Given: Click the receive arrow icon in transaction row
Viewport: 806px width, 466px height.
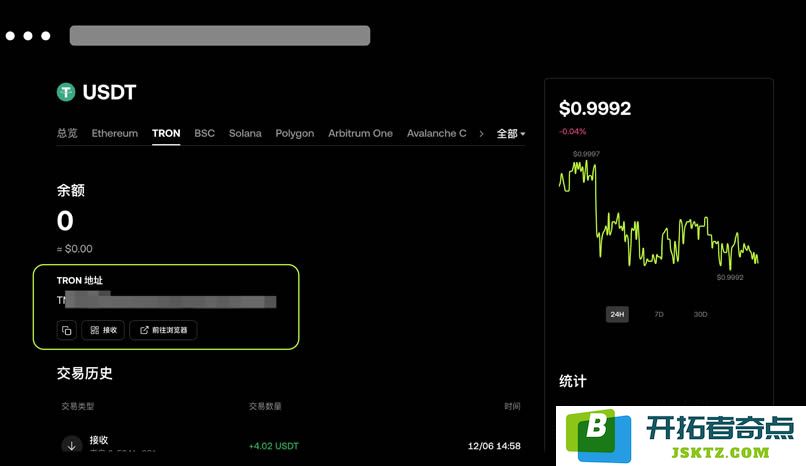Looking at the screenshot, I should coord(71,445).
